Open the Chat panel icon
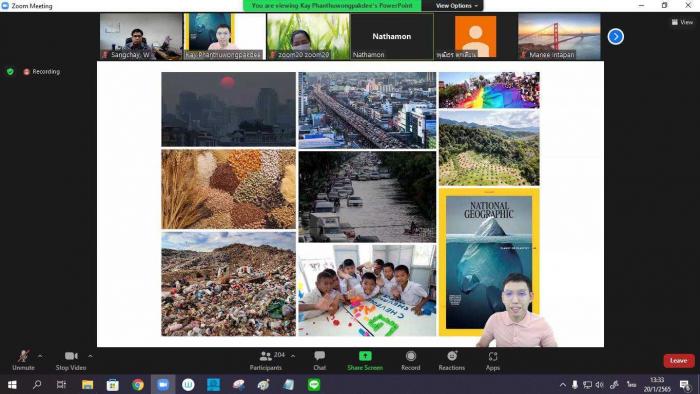Viewport: 700px width, 394px height. click(x=319, y=356)
